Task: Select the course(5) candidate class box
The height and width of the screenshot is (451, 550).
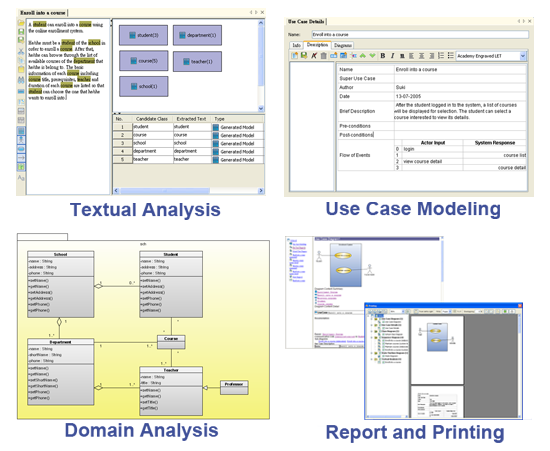Action: 143,61
